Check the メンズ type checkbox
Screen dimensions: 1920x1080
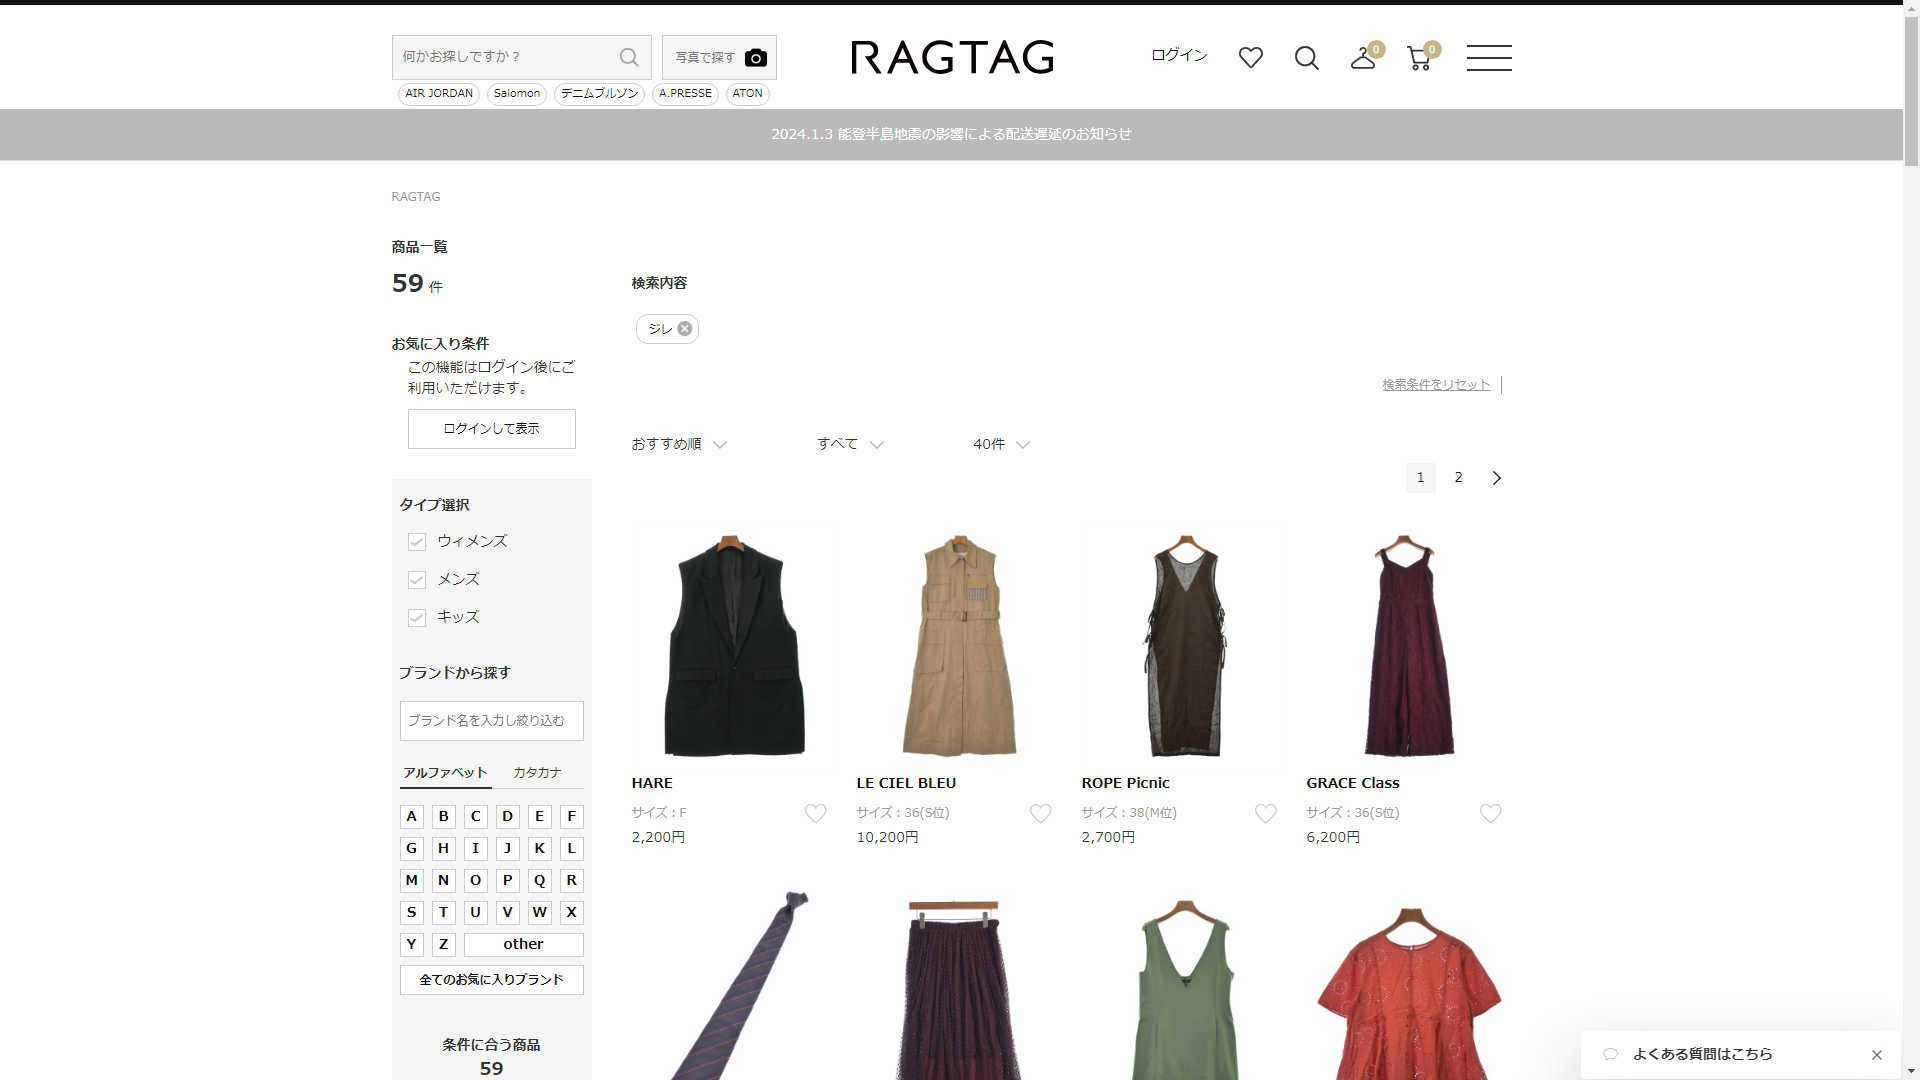[417, 580]
